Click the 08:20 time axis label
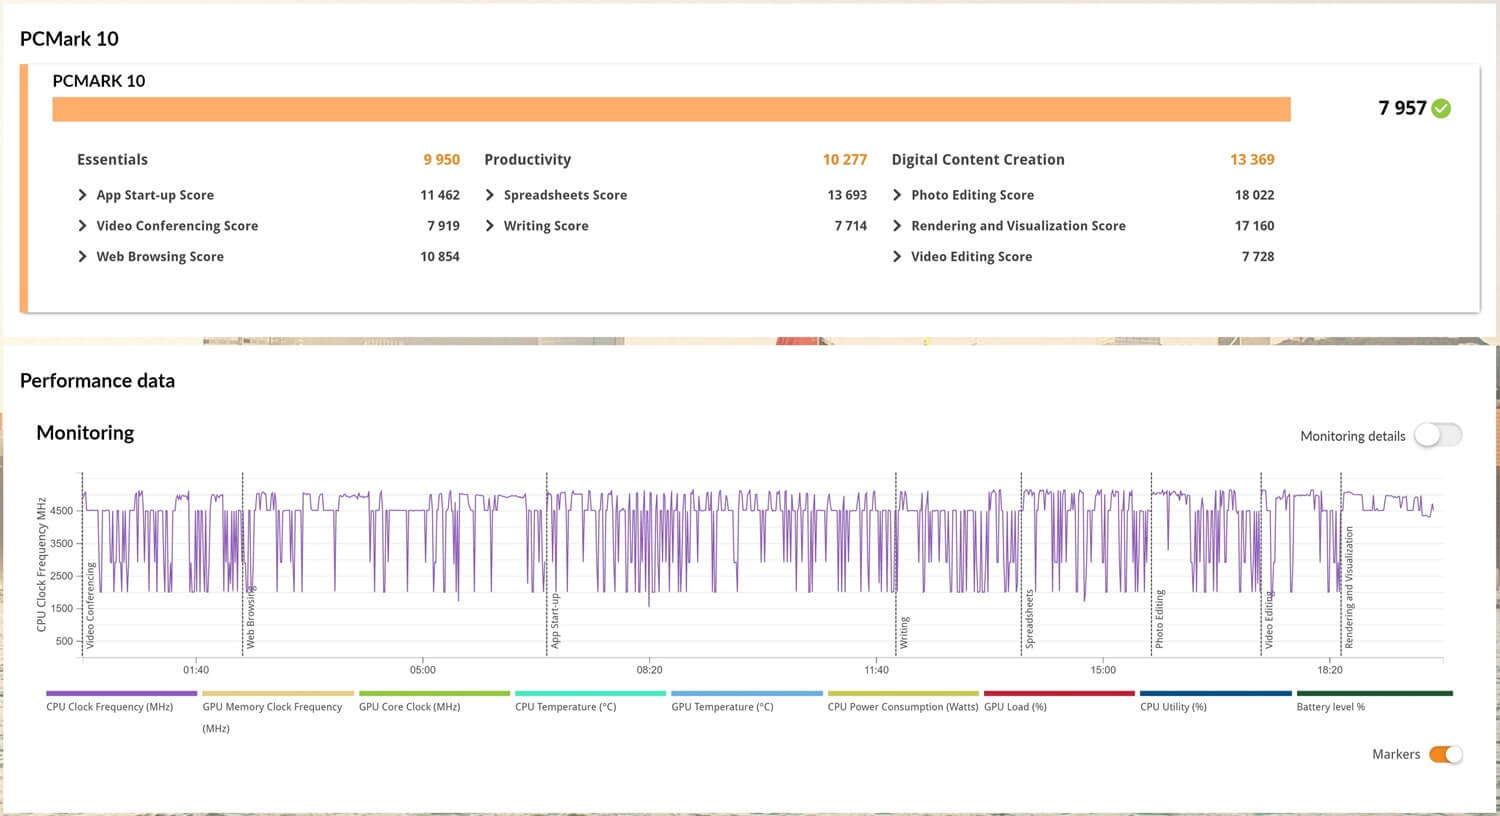The image size is (1500, 816). click(649, 670)
